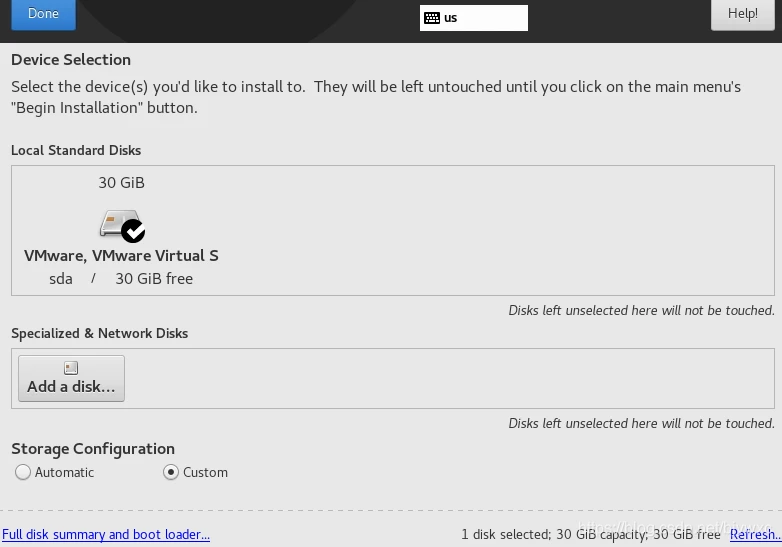Click the Automatic option label
The height and width of the screenshot is (547, 782).
click(64, 472)
